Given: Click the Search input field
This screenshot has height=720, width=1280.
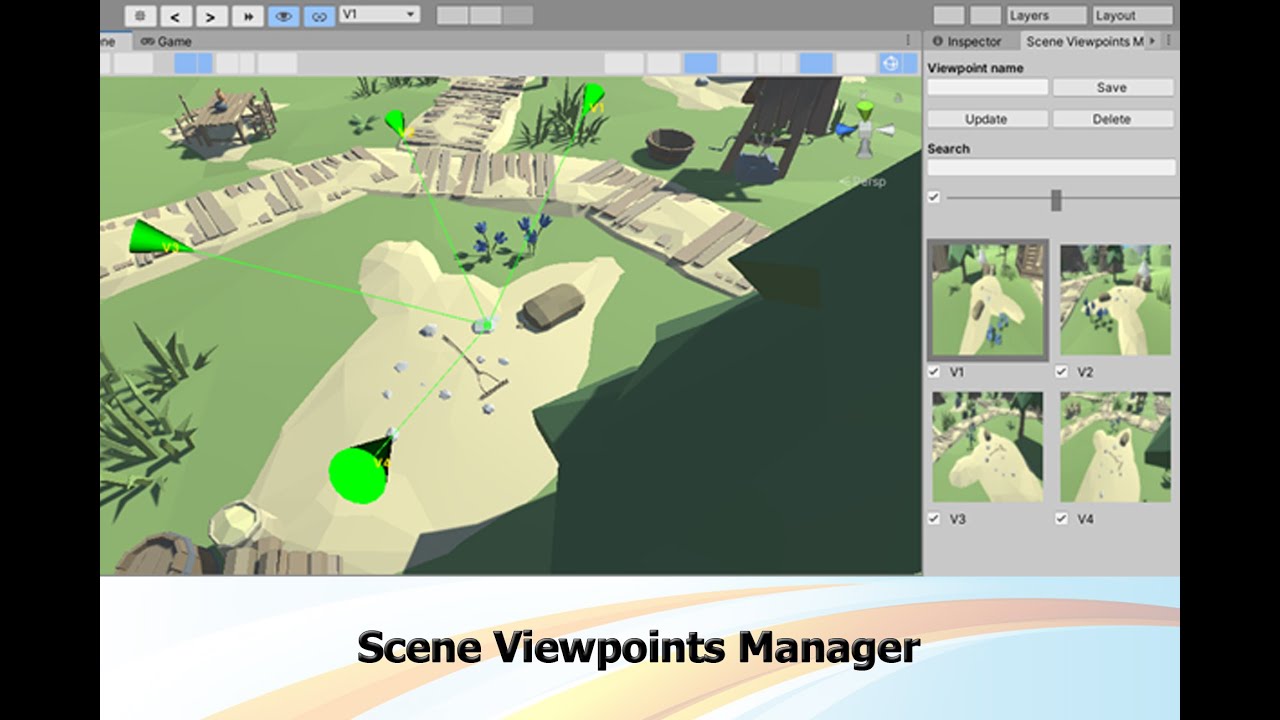Looking at the screenshot, I should pos(1051,167).
